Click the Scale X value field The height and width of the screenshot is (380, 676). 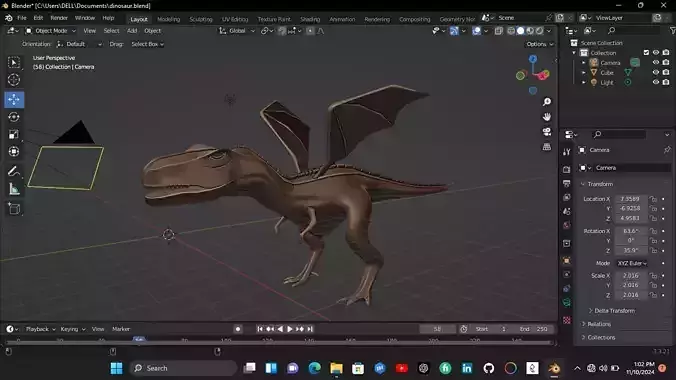631,275
